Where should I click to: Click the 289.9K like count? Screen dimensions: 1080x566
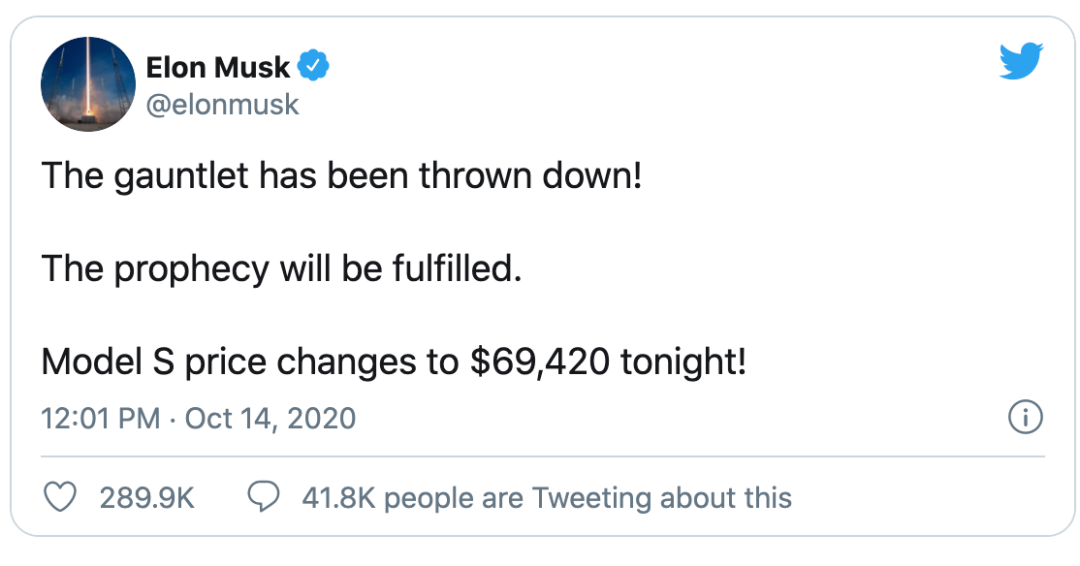click(x=147, y=498)
